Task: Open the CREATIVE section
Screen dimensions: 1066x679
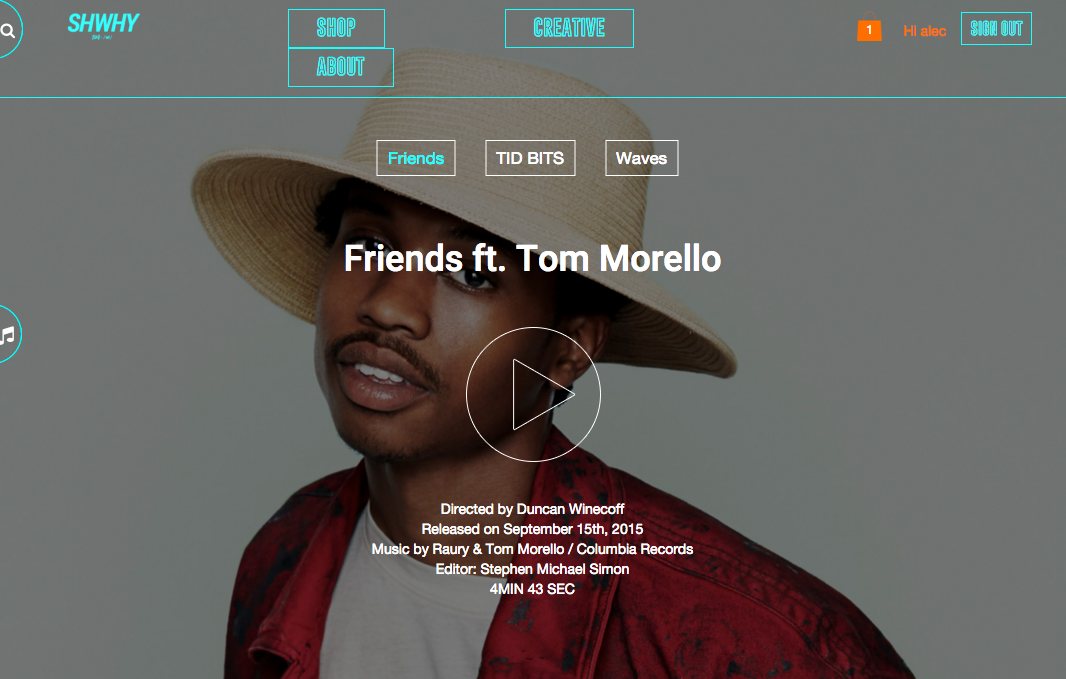Action: (x=570, y=29)
